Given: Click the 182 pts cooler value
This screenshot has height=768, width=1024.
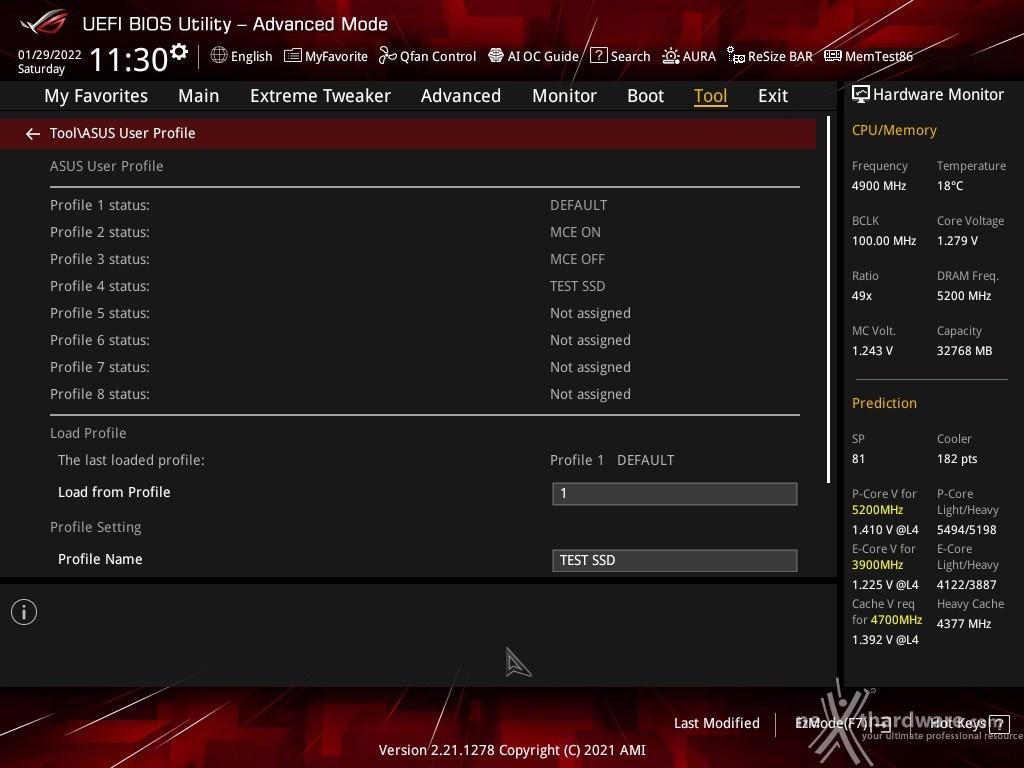Looking at the screenshot, I should pos(957,459).
